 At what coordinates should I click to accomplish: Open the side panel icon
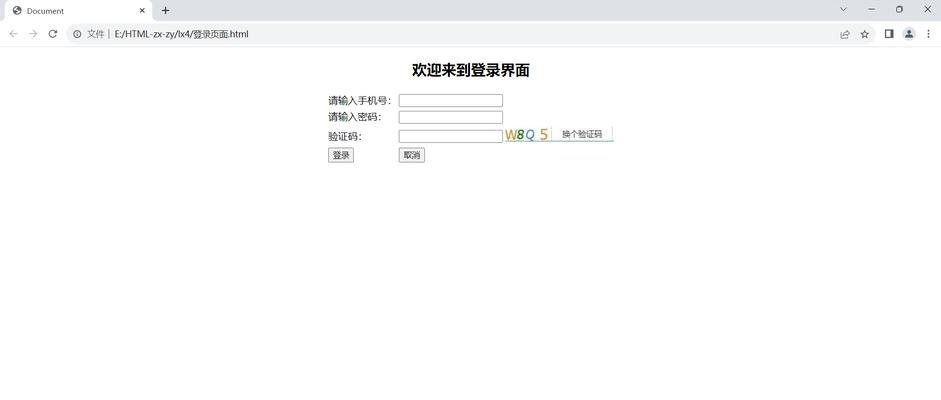889,34
